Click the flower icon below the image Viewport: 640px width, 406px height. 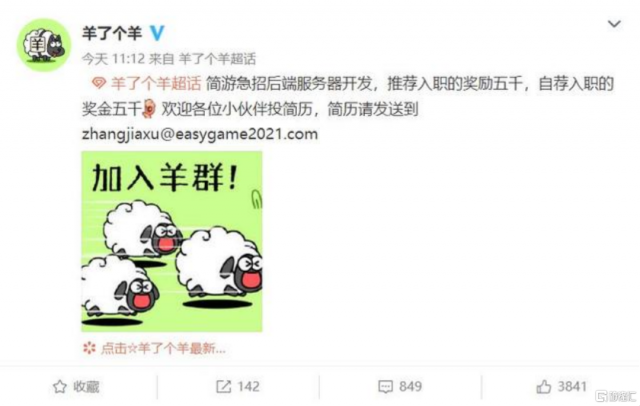[x=89, y=348]
